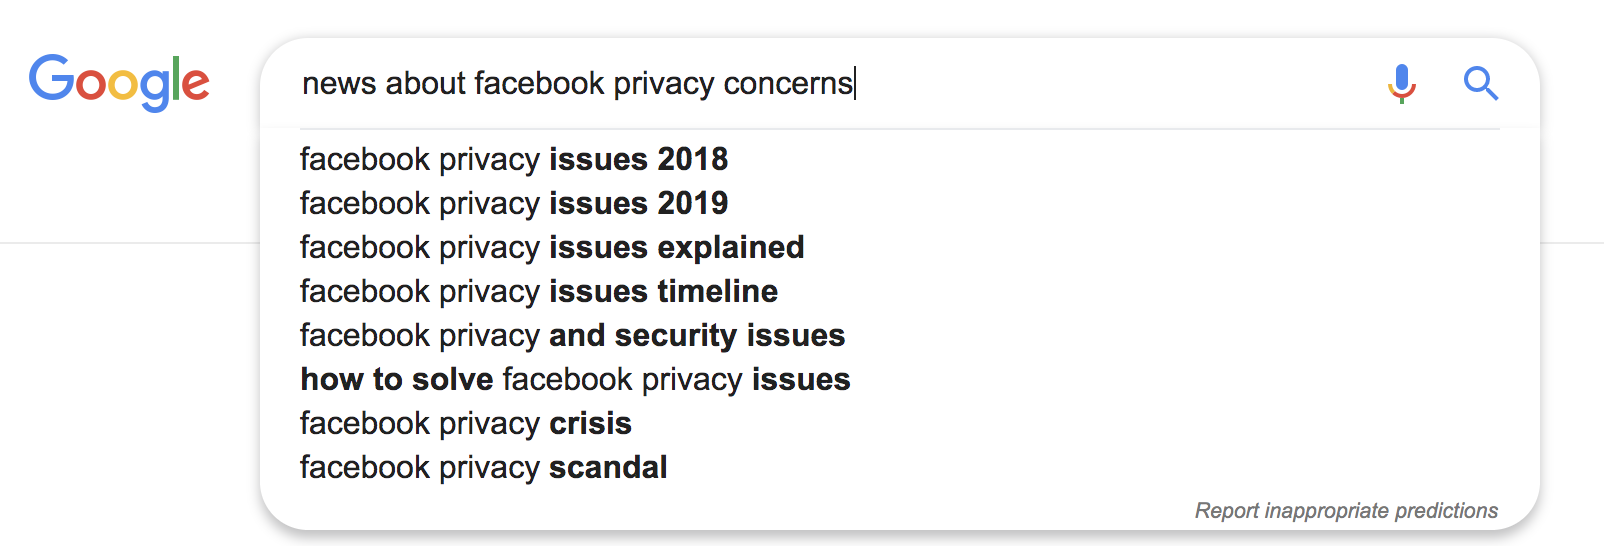Click the word 'privacy' in the typed query
This screenshot has height=546, width=1604.
[664, 84]
